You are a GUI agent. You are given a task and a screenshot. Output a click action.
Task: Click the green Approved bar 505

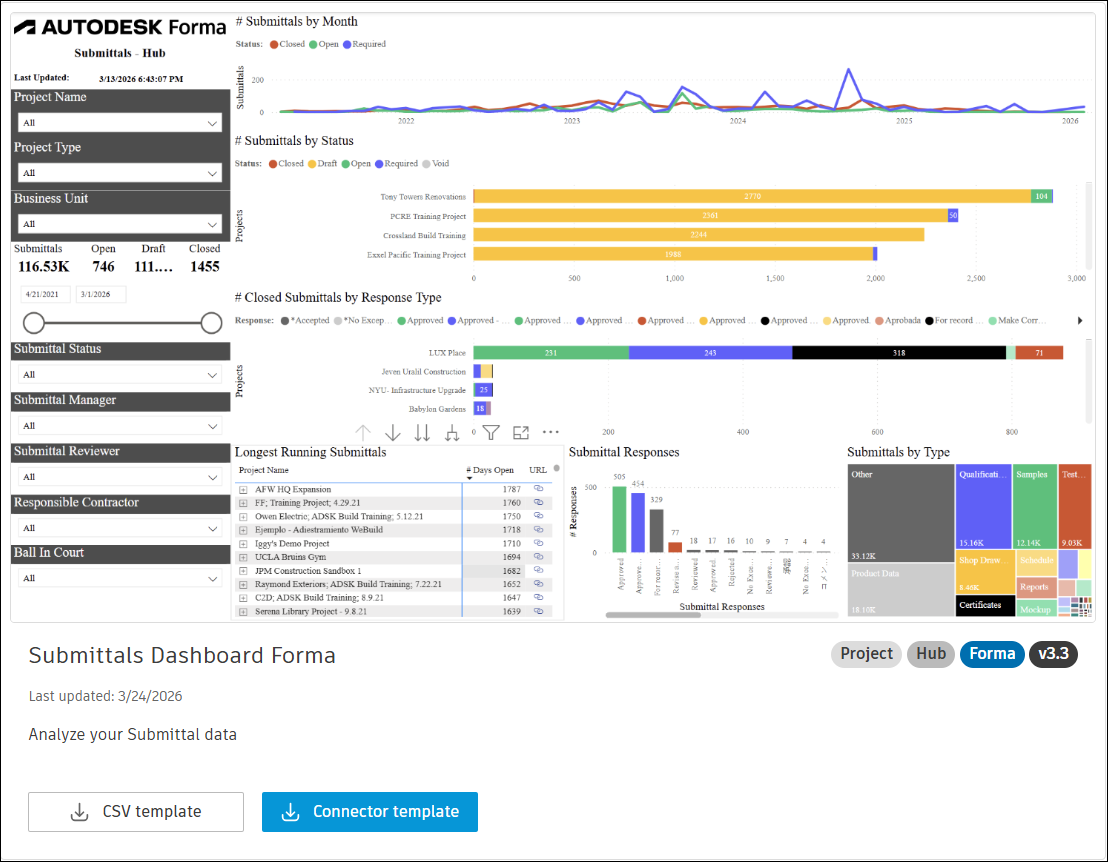(x=620, y=519)
